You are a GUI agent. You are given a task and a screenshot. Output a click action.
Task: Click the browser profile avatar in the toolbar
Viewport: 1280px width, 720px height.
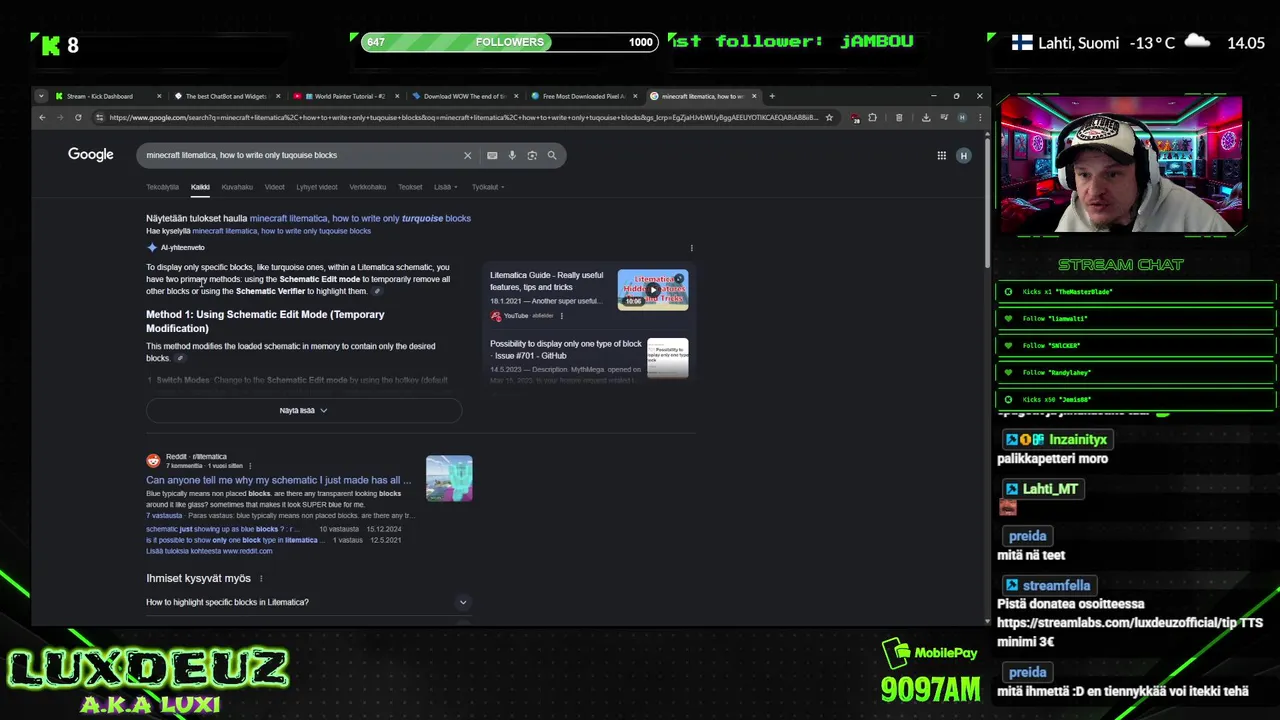(x=962, y=117)
